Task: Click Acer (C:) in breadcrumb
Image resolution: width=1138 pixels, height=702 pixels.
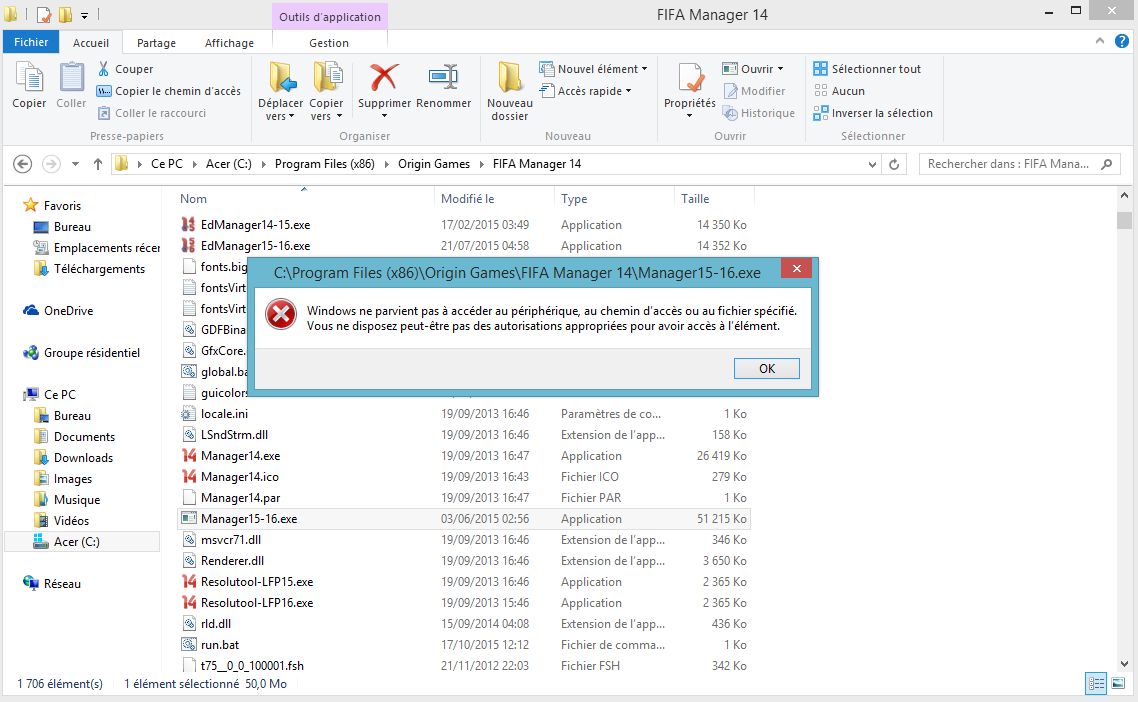Action: [x=229, y=164]
